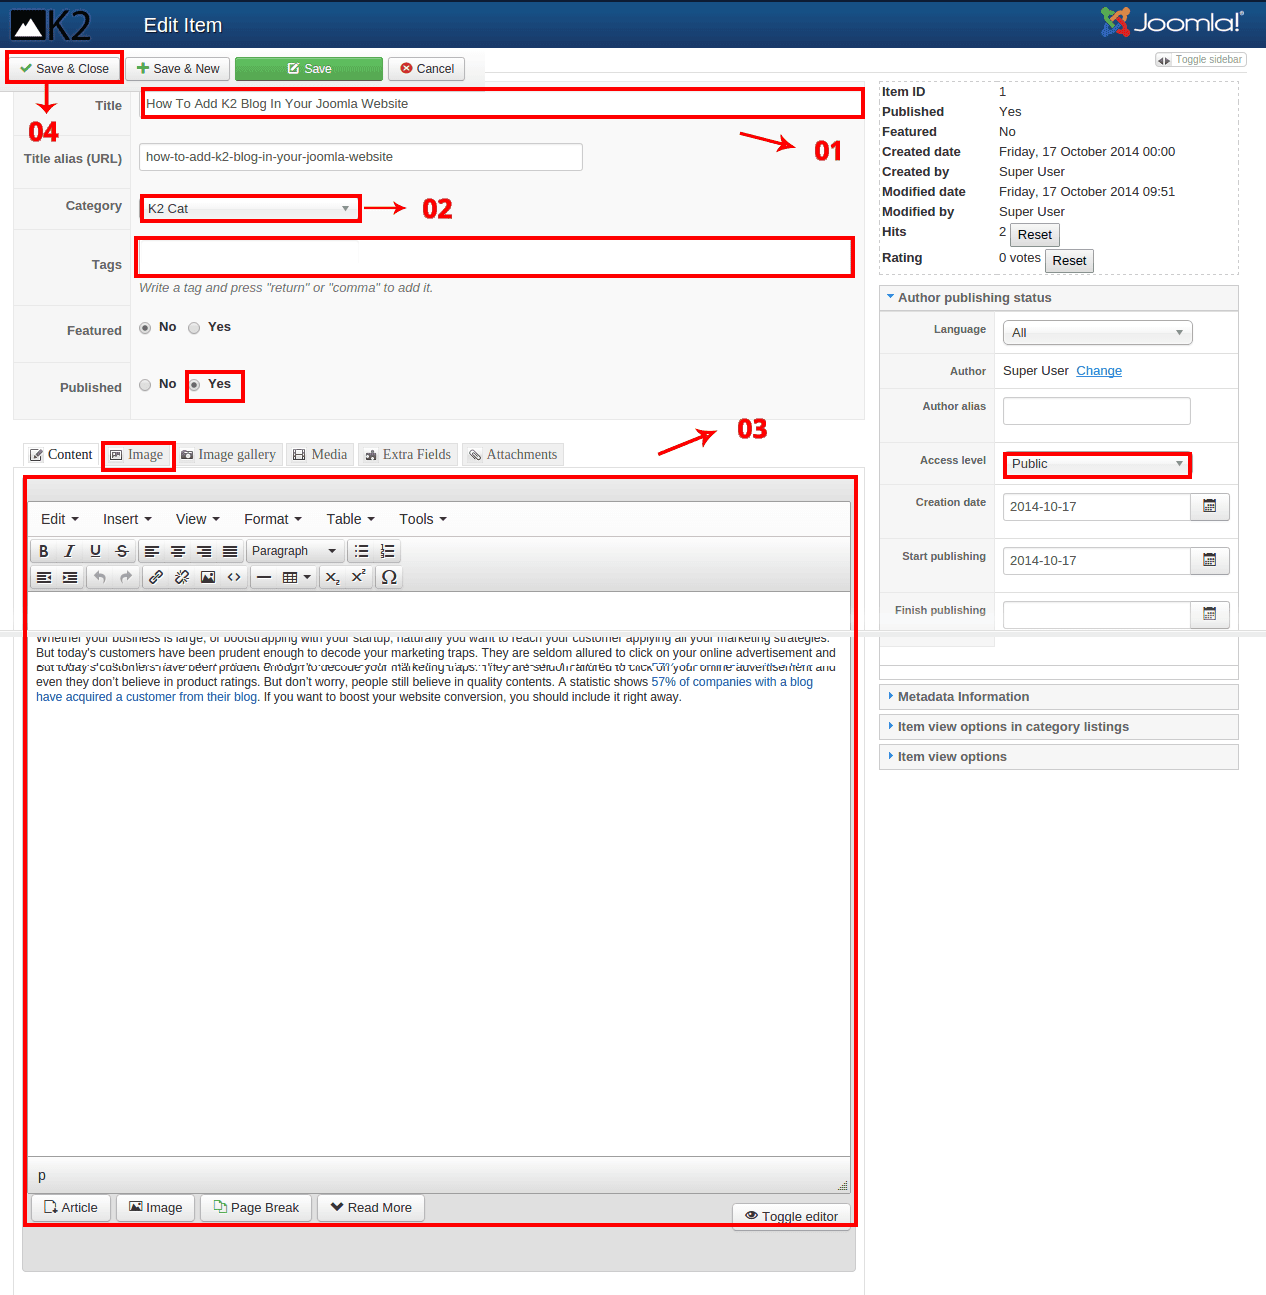Increase indent of the paragraph

pyautogui.click(x=70, y=577)
